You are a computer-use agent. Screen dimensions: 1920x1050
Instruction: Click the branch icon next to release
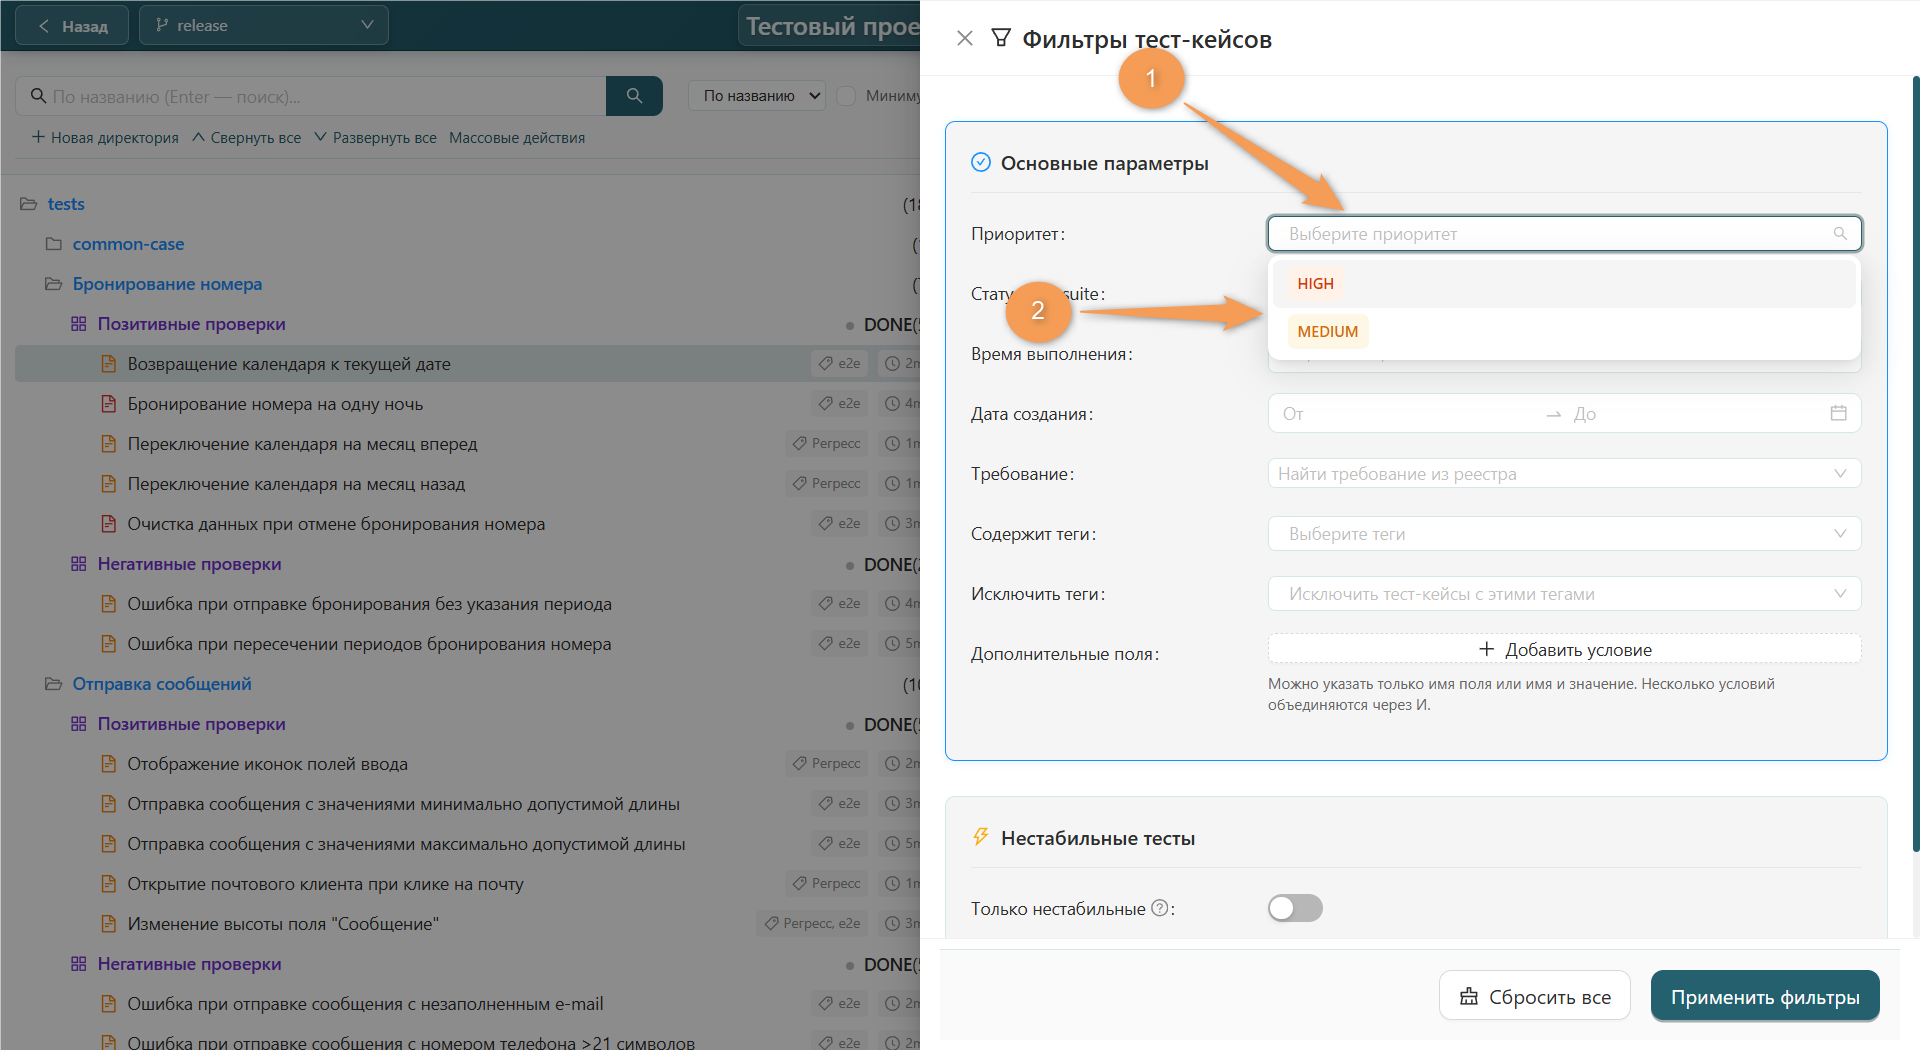[162, 25]
